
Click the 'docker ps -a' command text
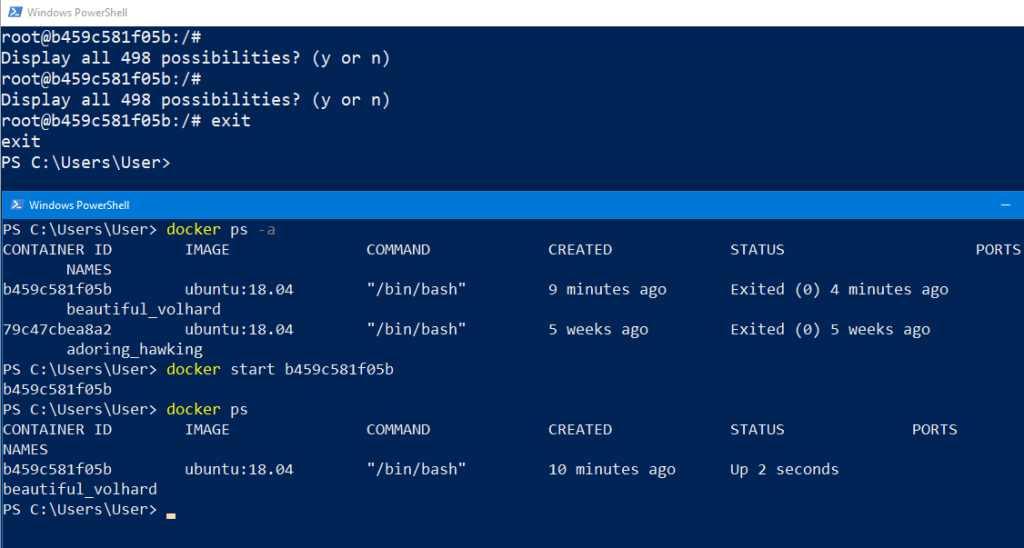click(220, 230)
